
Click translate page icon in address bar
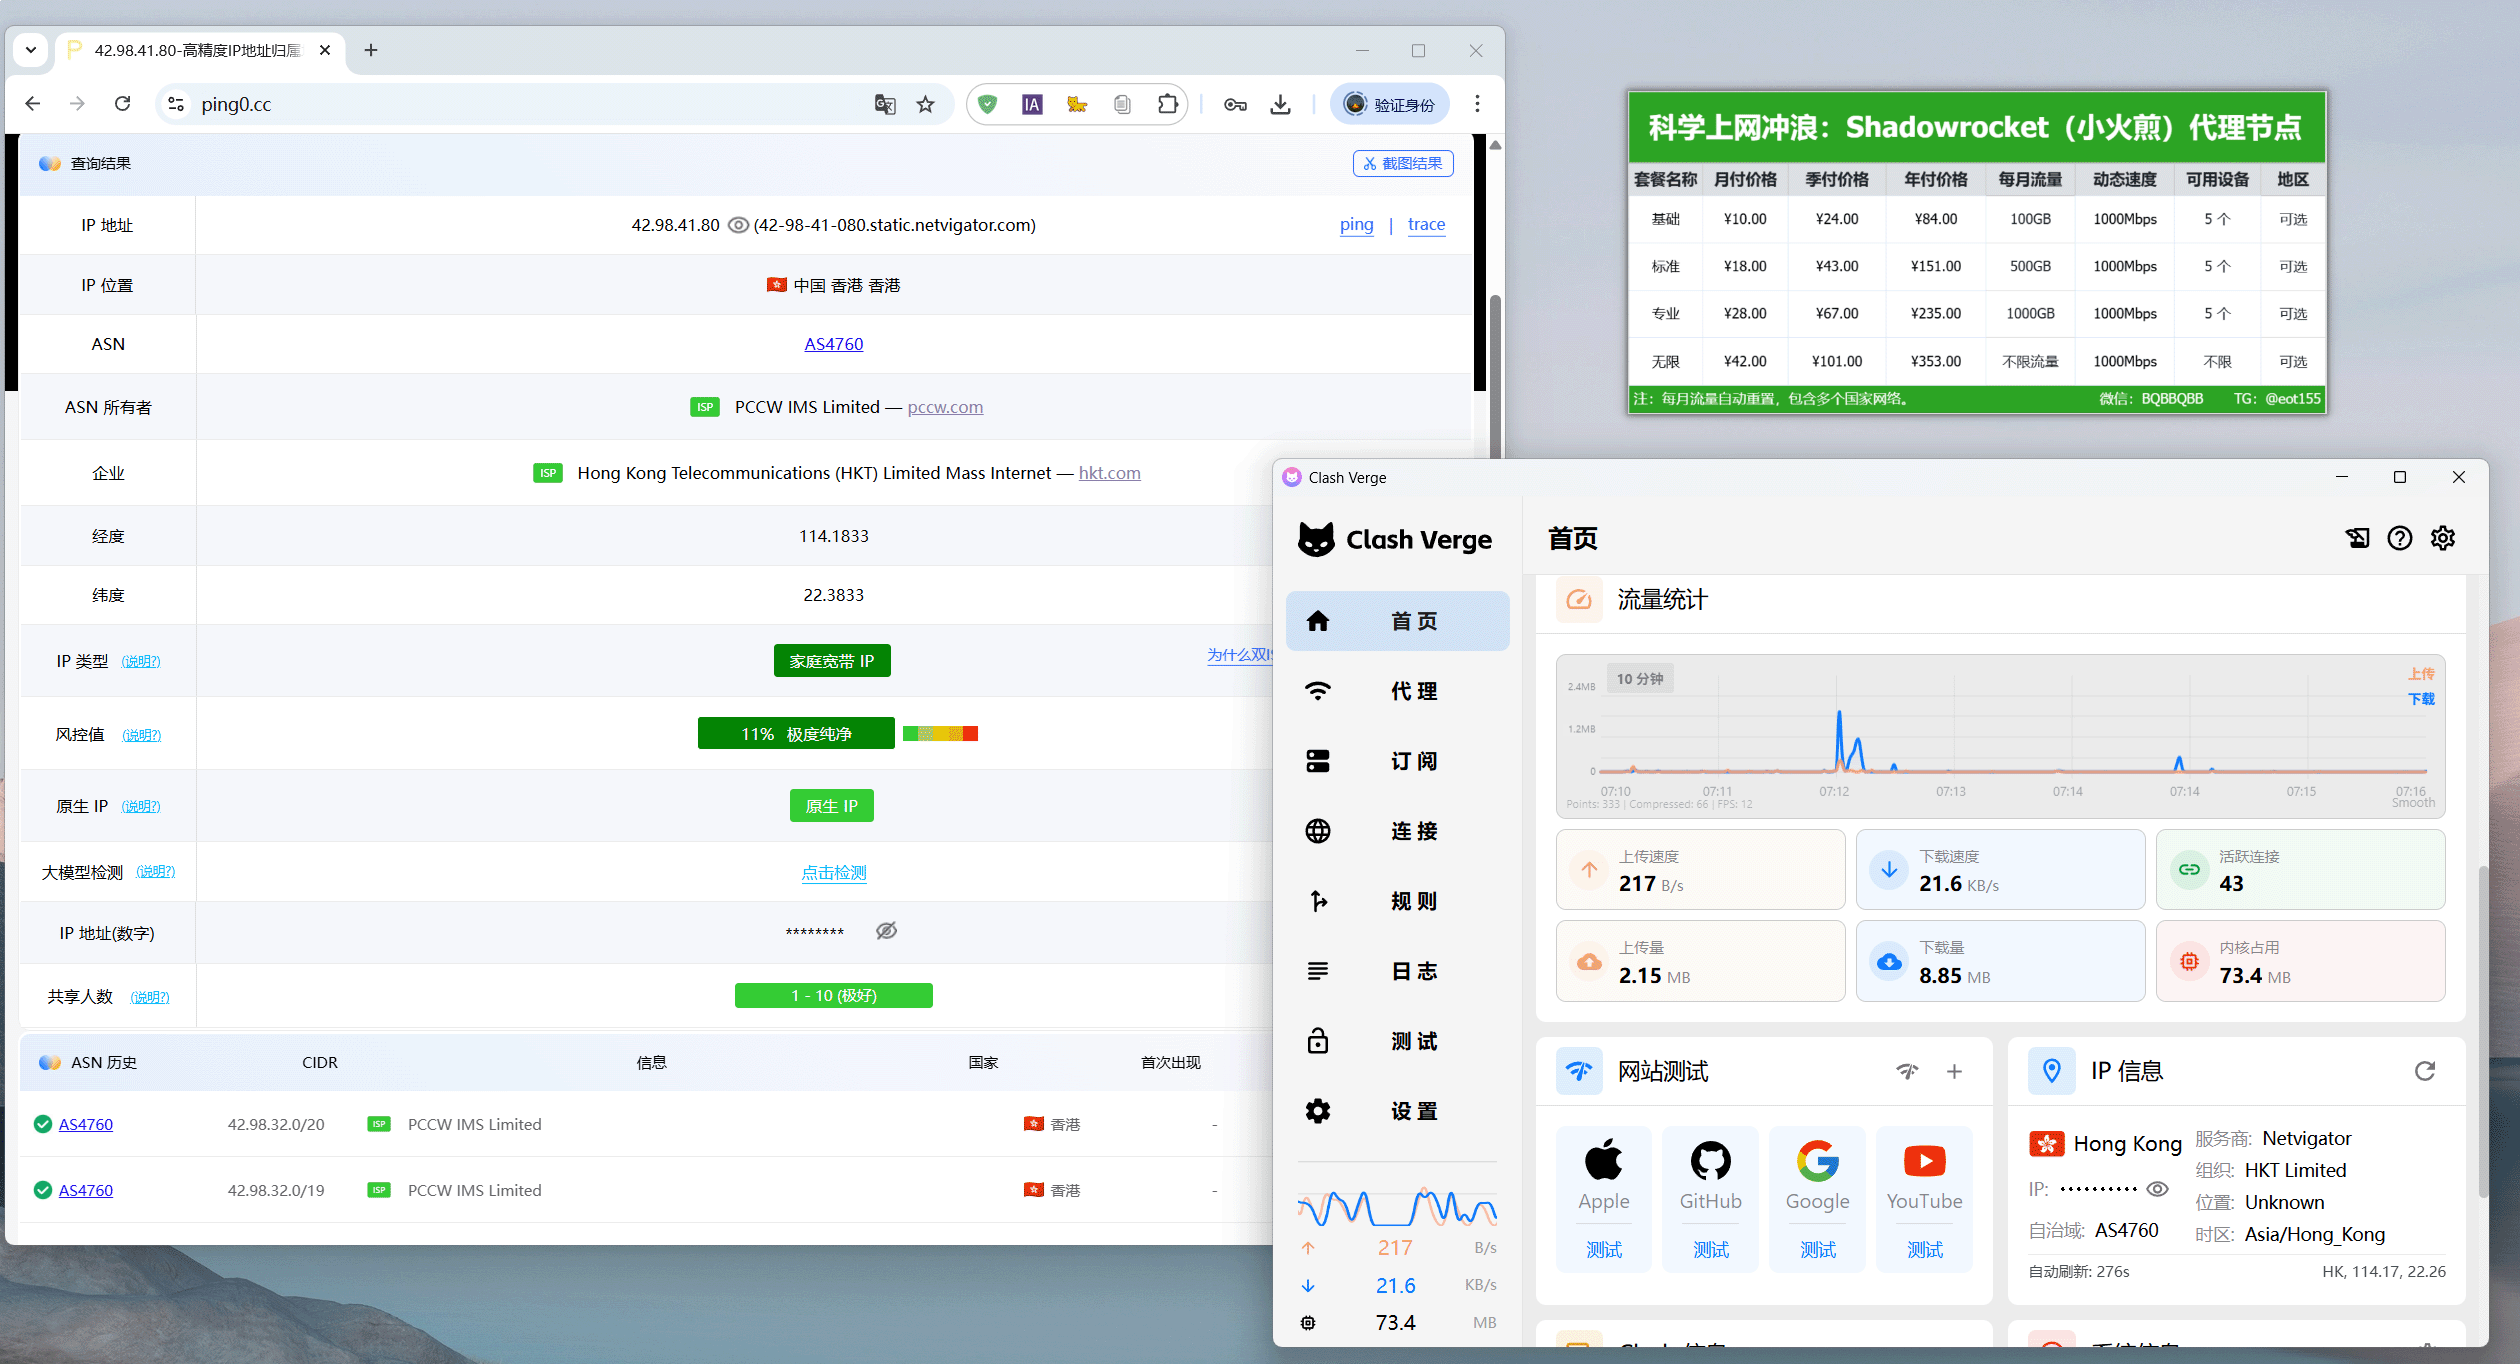[884, 104]
